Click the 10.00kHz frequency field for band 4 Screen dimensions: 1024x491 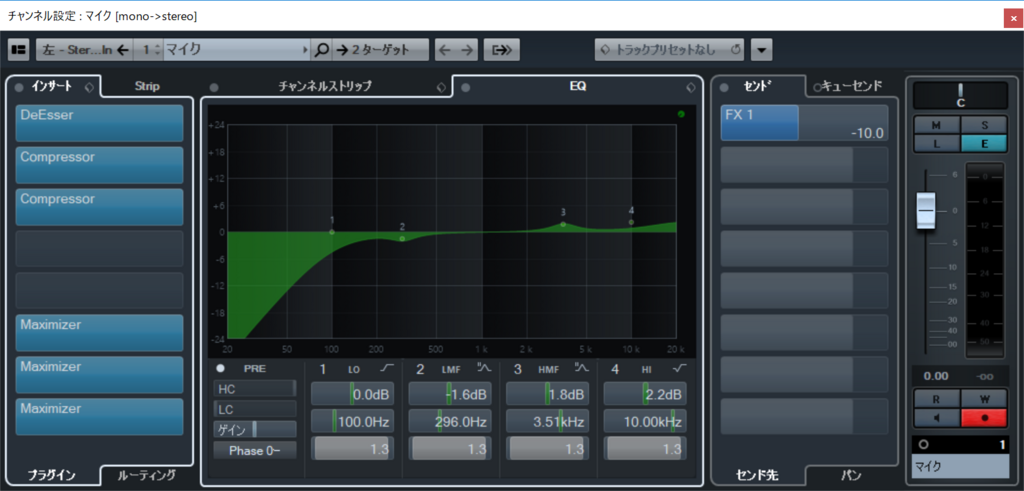tap(645, 421)
